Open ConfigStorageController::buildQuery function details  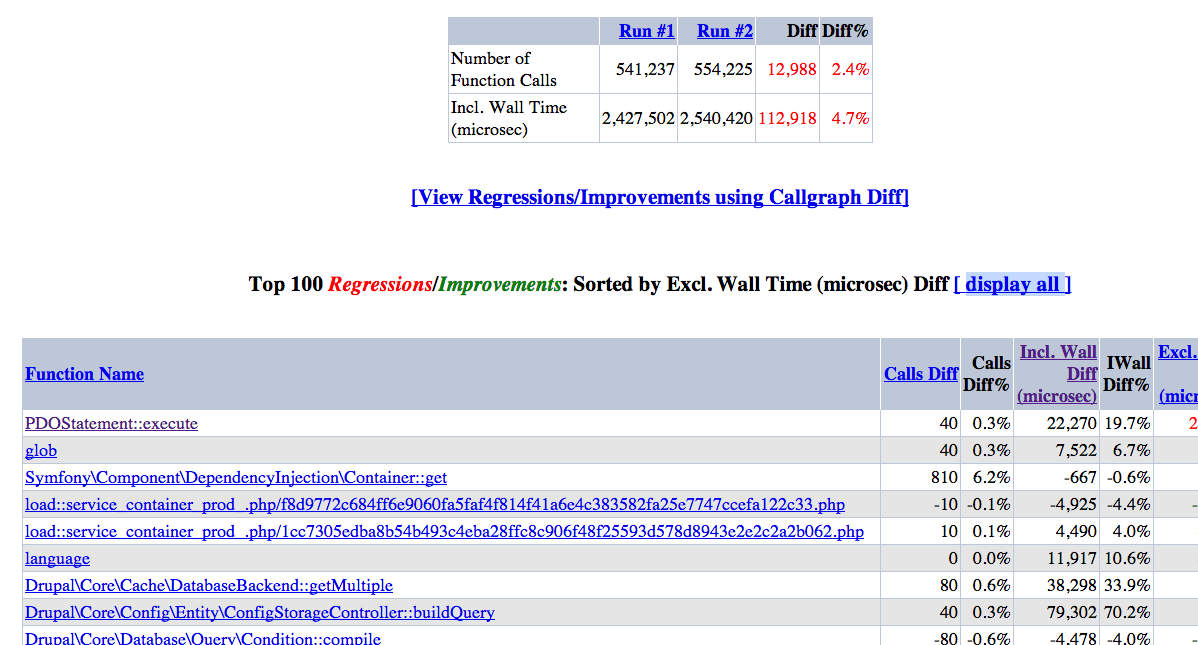tap(259, 612)
